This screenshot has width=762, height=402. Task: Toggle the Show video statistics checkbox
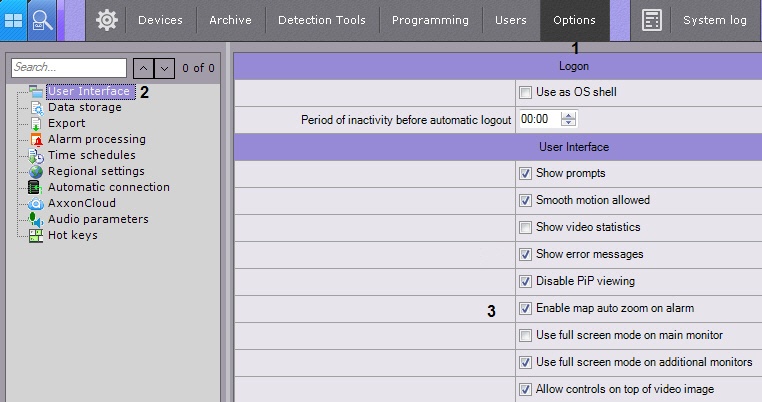(526, 228)
